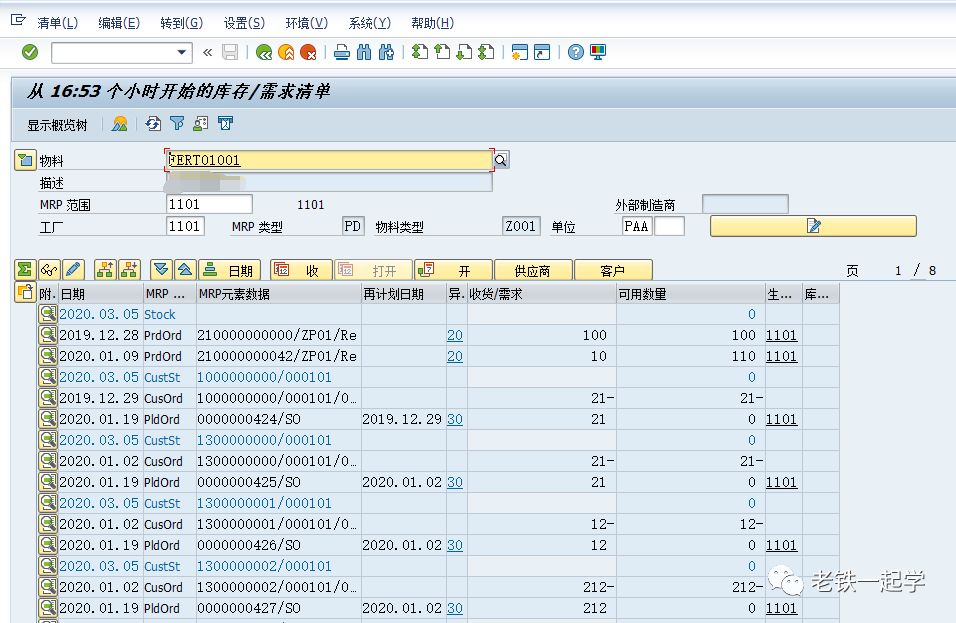The width and height of the screenshot is (956, 623).
Task: Click the Find Next binoculars-plus icon
Action: 386,52
